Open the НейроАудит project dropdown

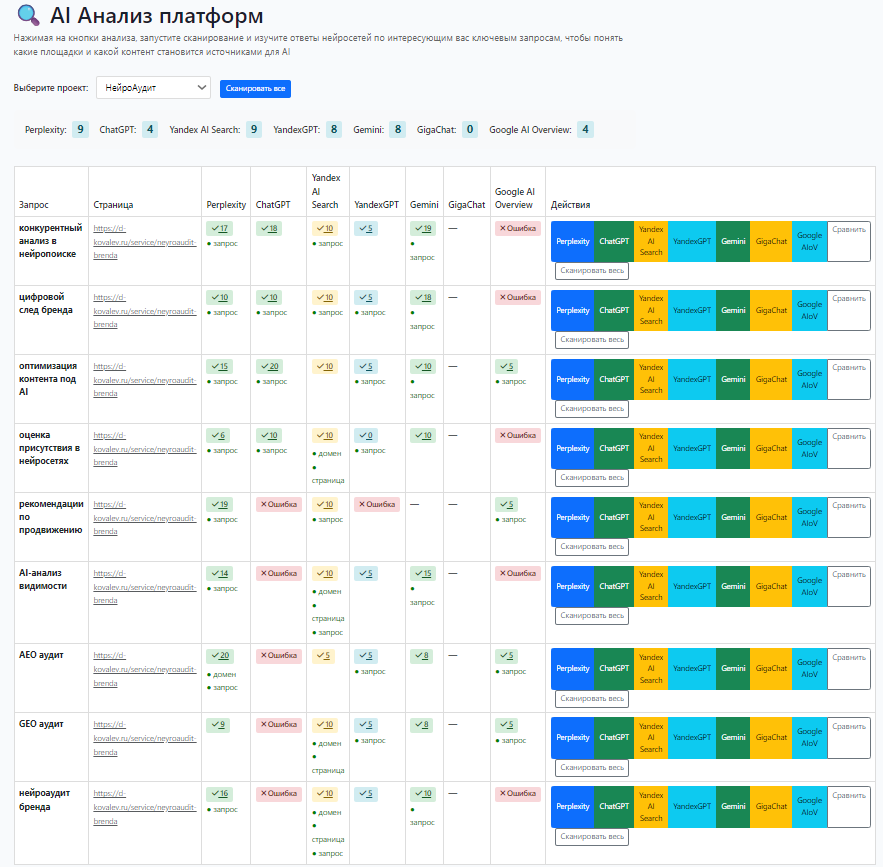pyautogui.click(x=153, y=88)
